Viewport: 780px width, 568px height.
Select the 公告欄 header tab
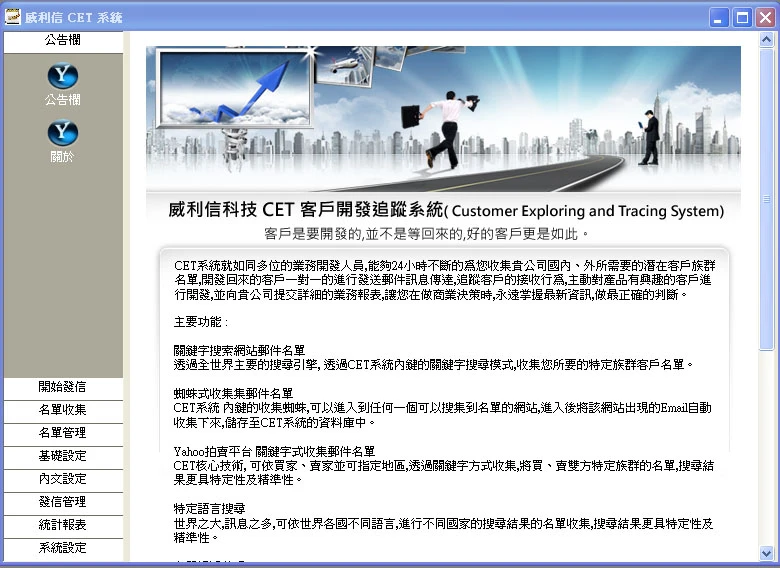point(63,41)
